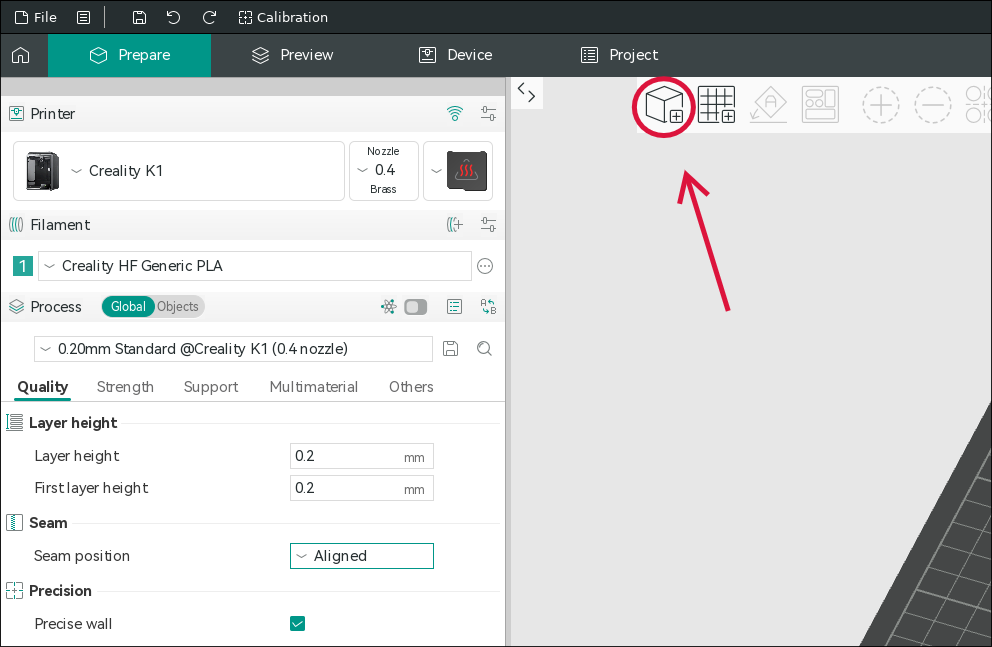Screen dimensions: 992x647
Task: Expand the Seam position Aligned dropdown
Action: (x=362, y=556)
